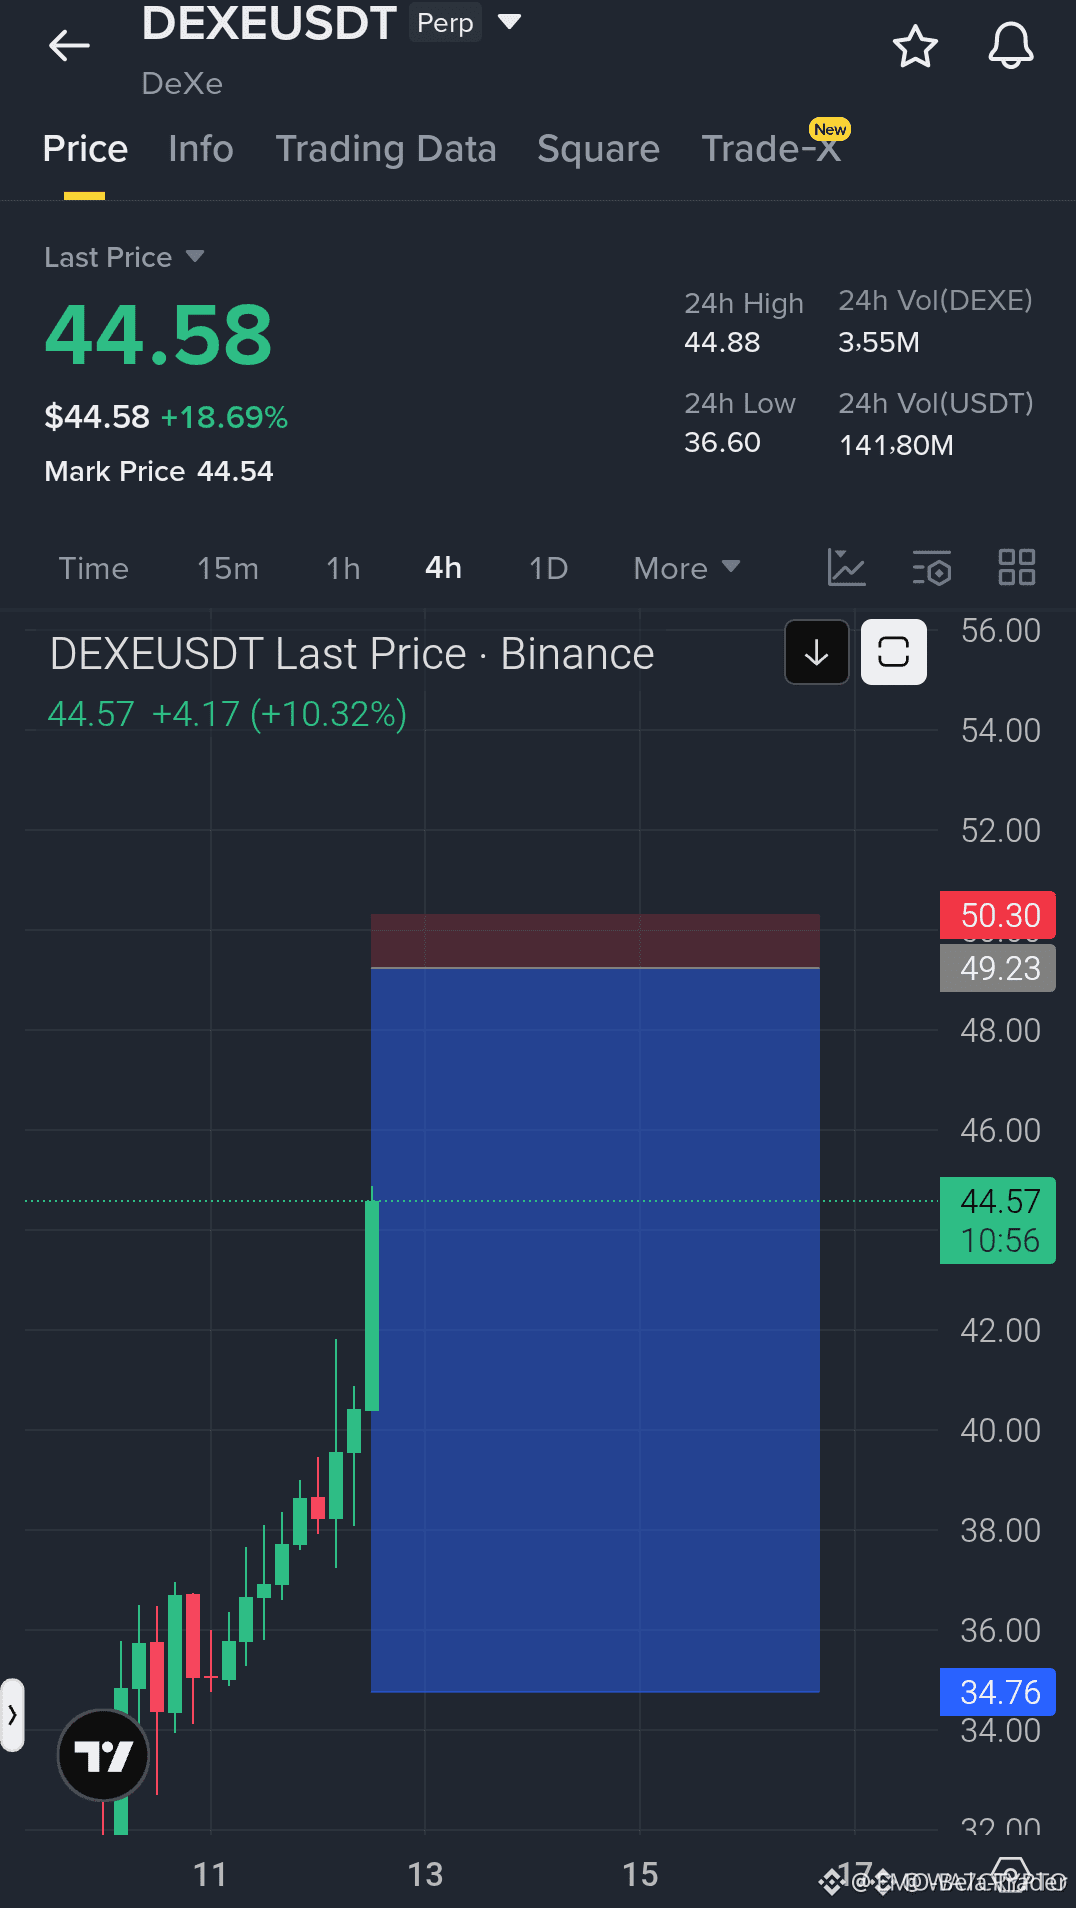Image resolution: width=1076 pixels, height=1908 pixels.
Task: Select the 1h chart interval
Action: point(343,568)
